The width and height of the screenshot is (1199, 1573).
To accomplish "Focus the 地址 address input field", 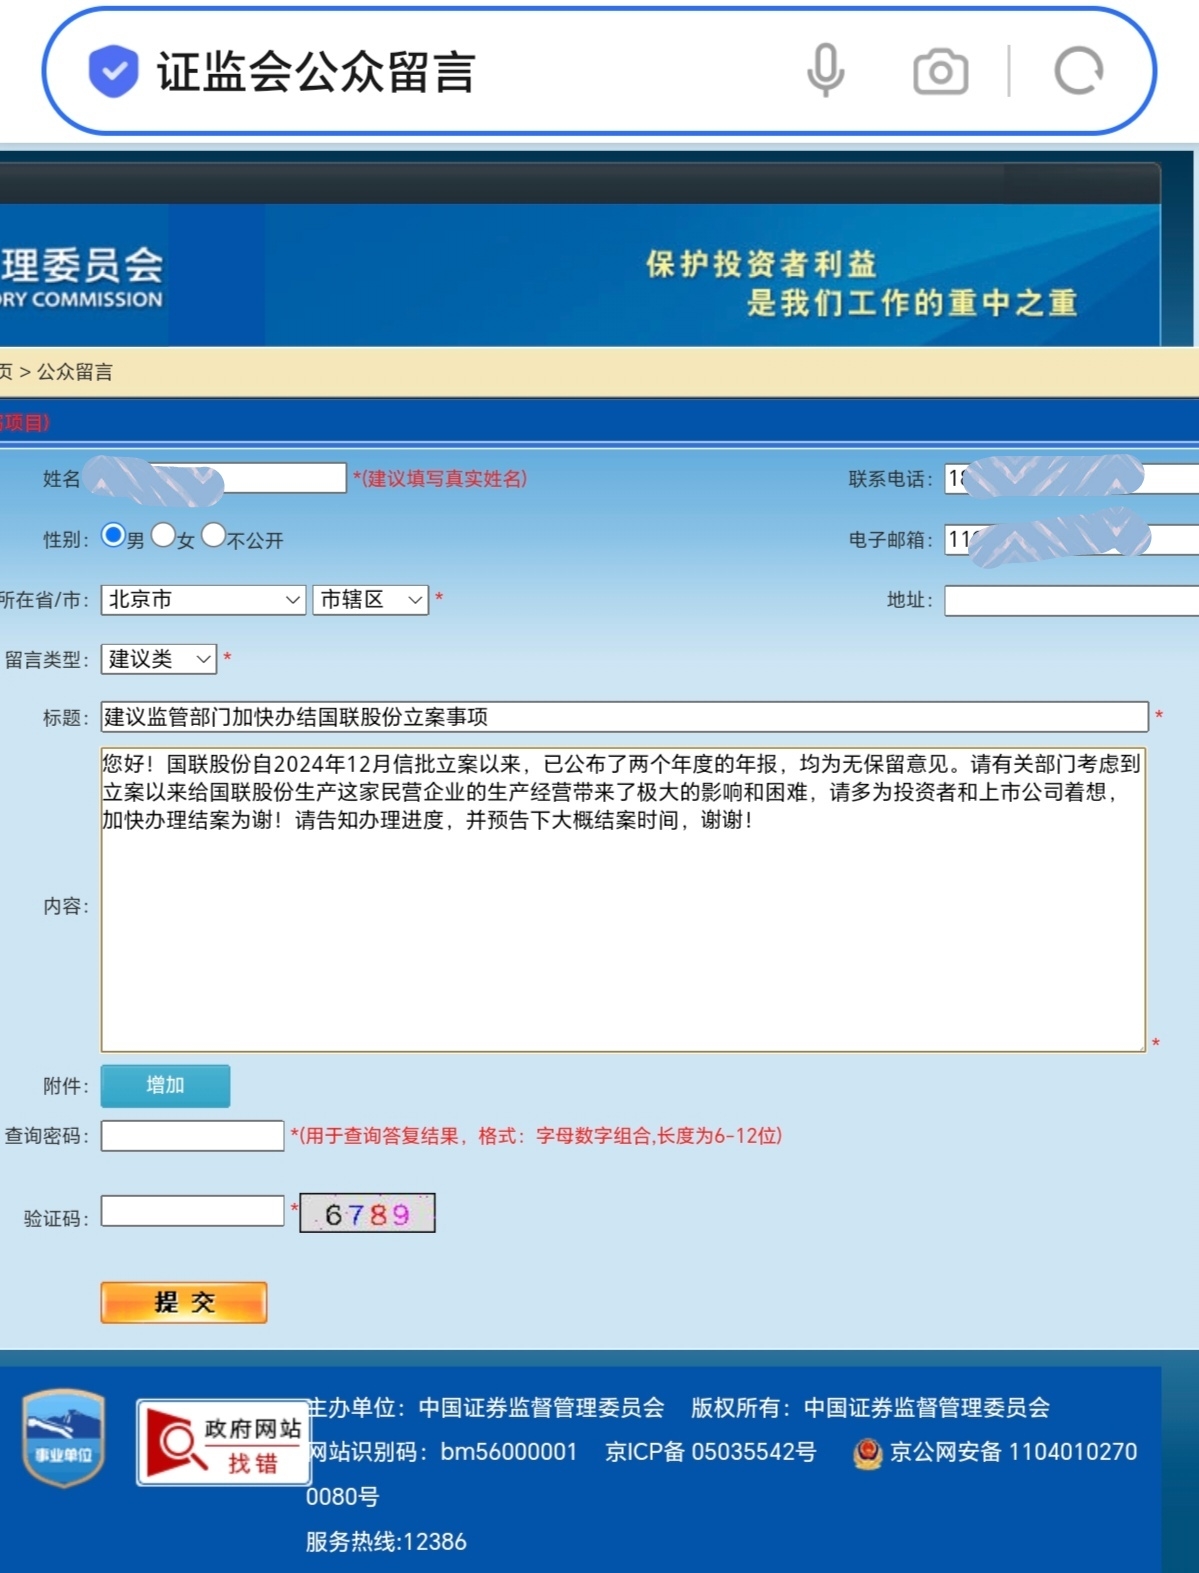I will [x=1072, y=600].
